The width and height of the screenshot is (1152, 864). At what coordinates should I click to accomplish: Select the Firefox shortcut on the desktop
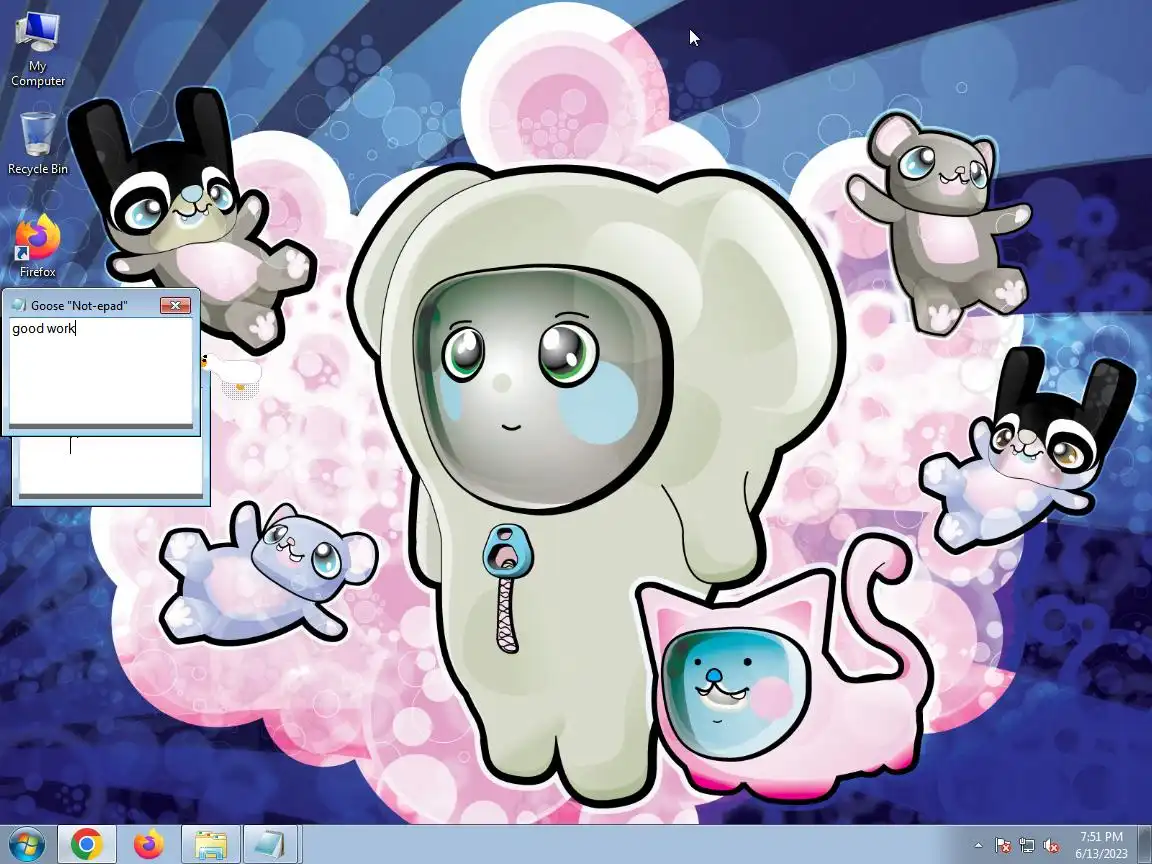(37, 246)
